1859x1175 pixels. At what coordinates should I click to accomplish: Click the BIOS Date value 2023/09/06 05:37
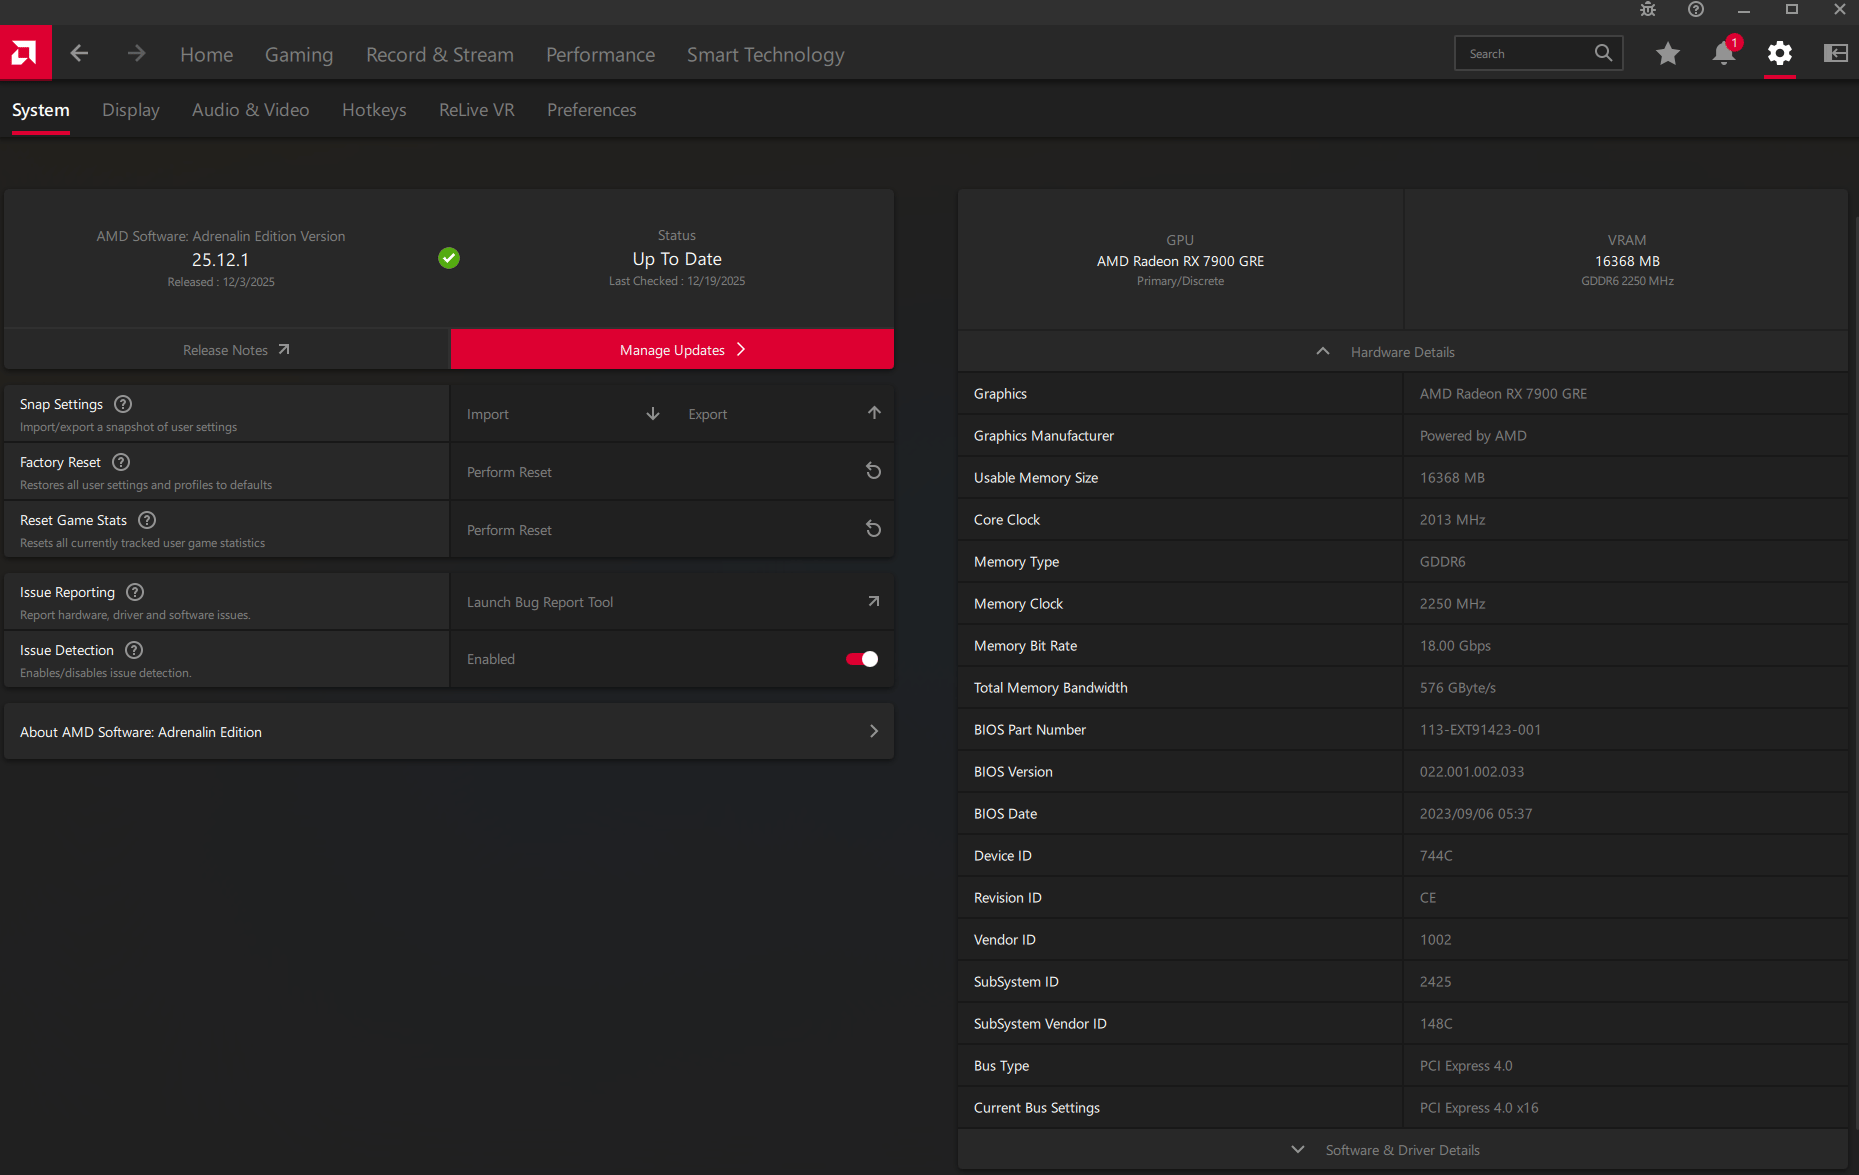point(1476,814)
